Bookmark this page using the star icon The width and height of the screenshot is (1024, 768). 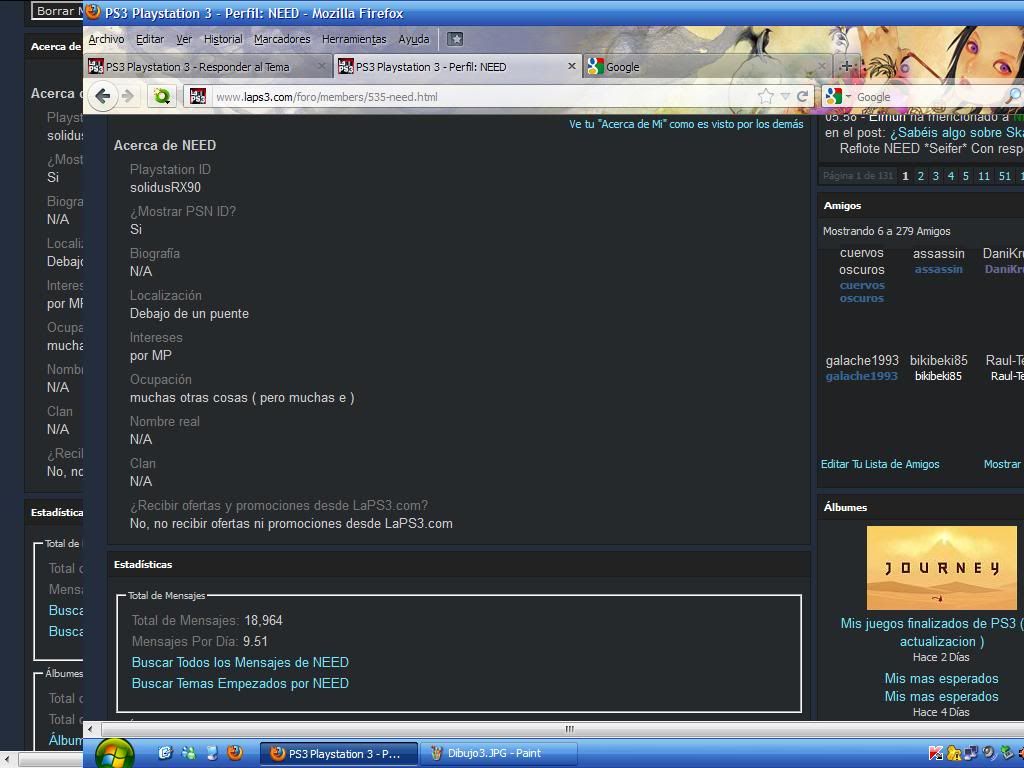(x=766, y=97)
